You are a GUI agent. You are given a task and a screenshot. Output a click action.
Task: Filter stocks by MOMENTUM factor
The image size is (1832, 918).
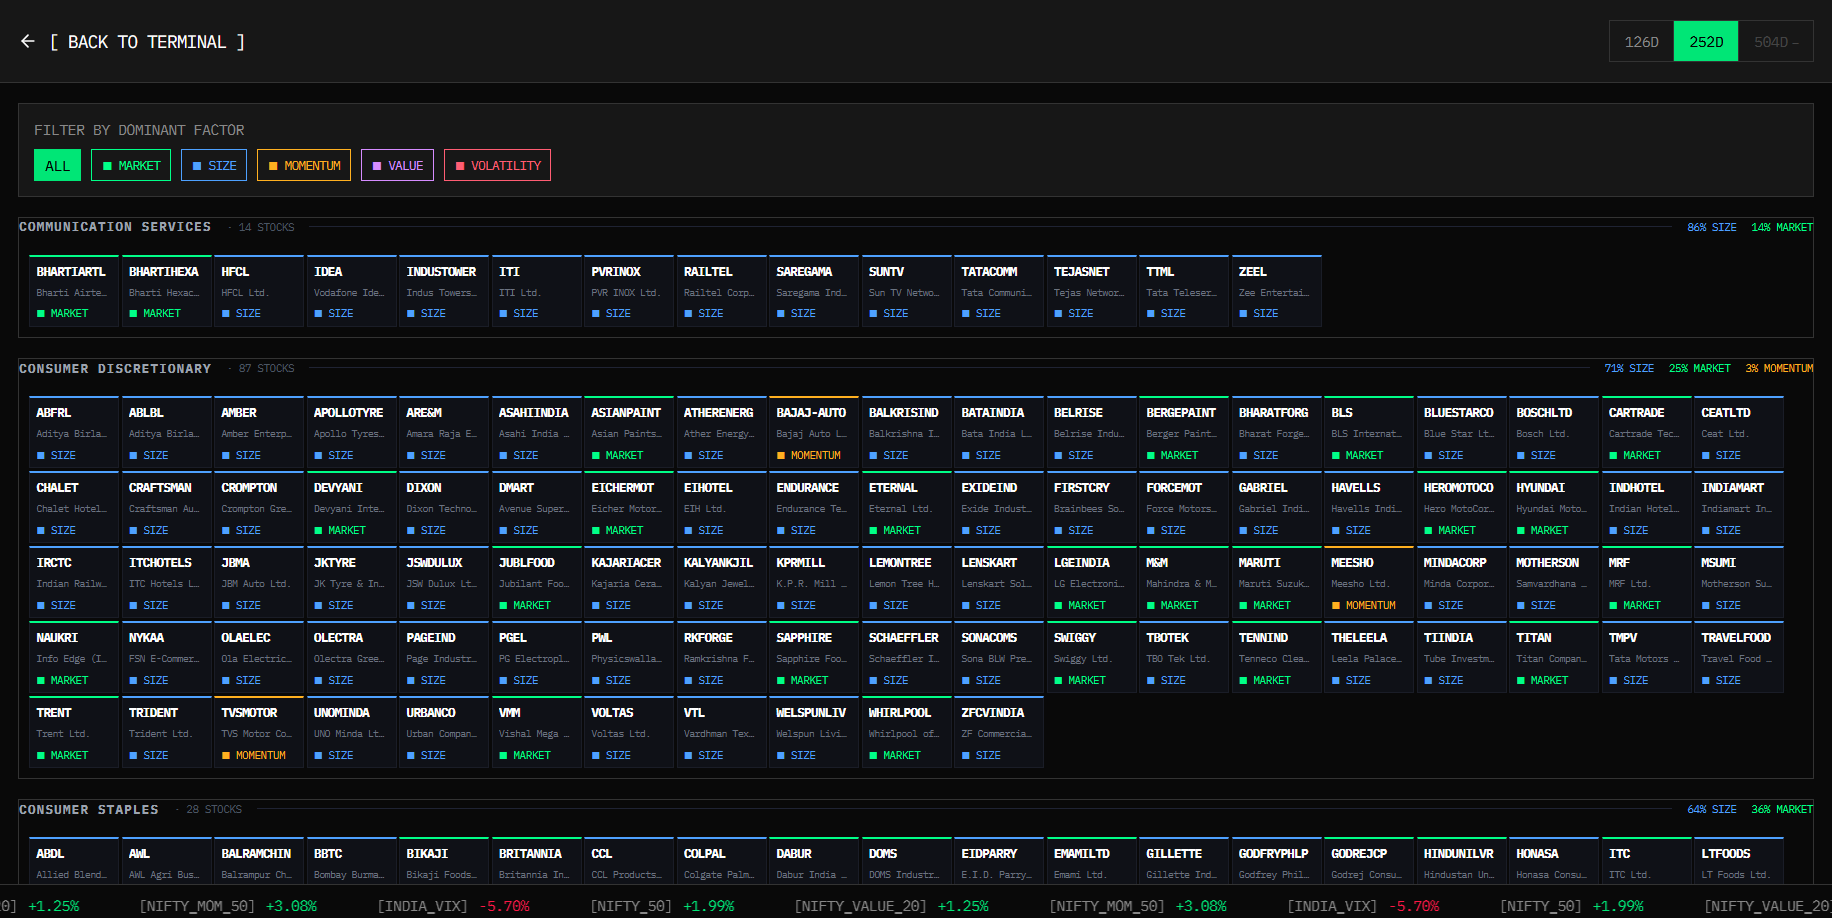coord(304,165)
